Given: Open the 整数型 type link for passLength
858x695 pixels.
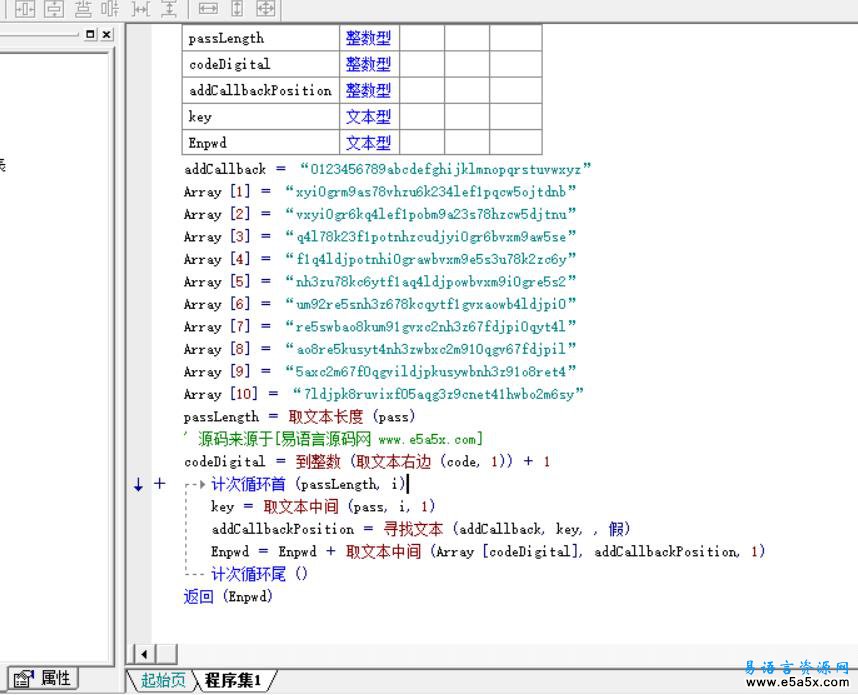Looking at the screenshot, I should (x=368, y=38).
